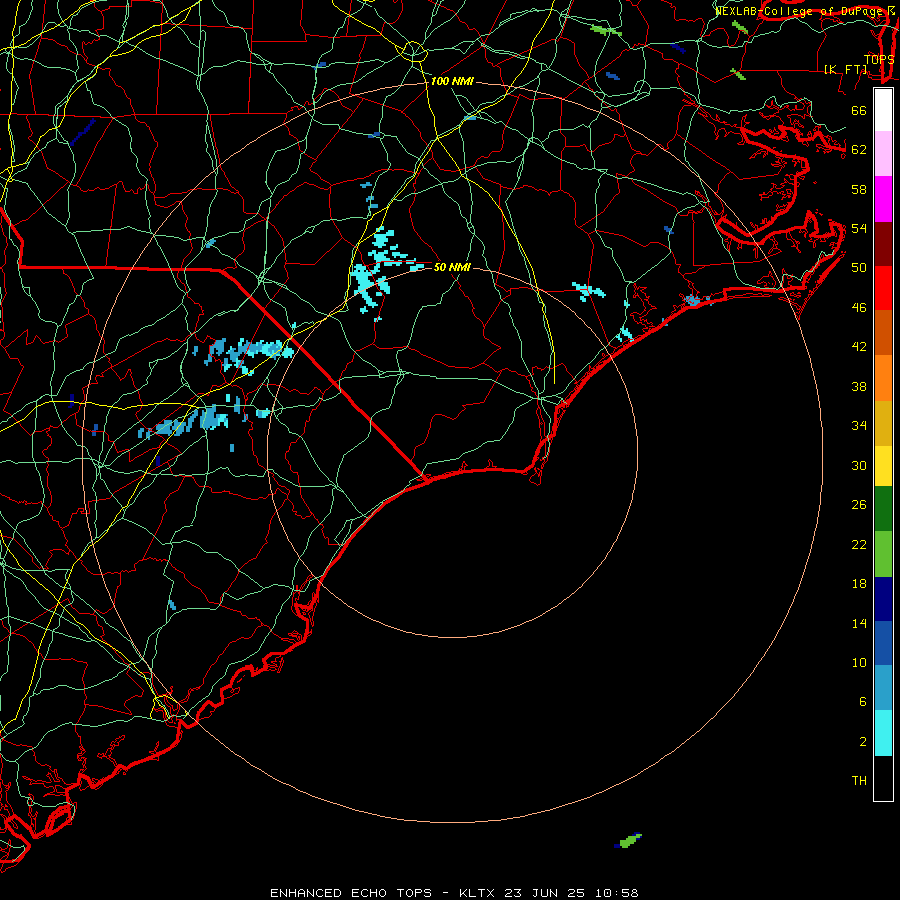Click the orange 42 kft legend swatch
Viewport: 900px width, 900px height.
(883, 378)
